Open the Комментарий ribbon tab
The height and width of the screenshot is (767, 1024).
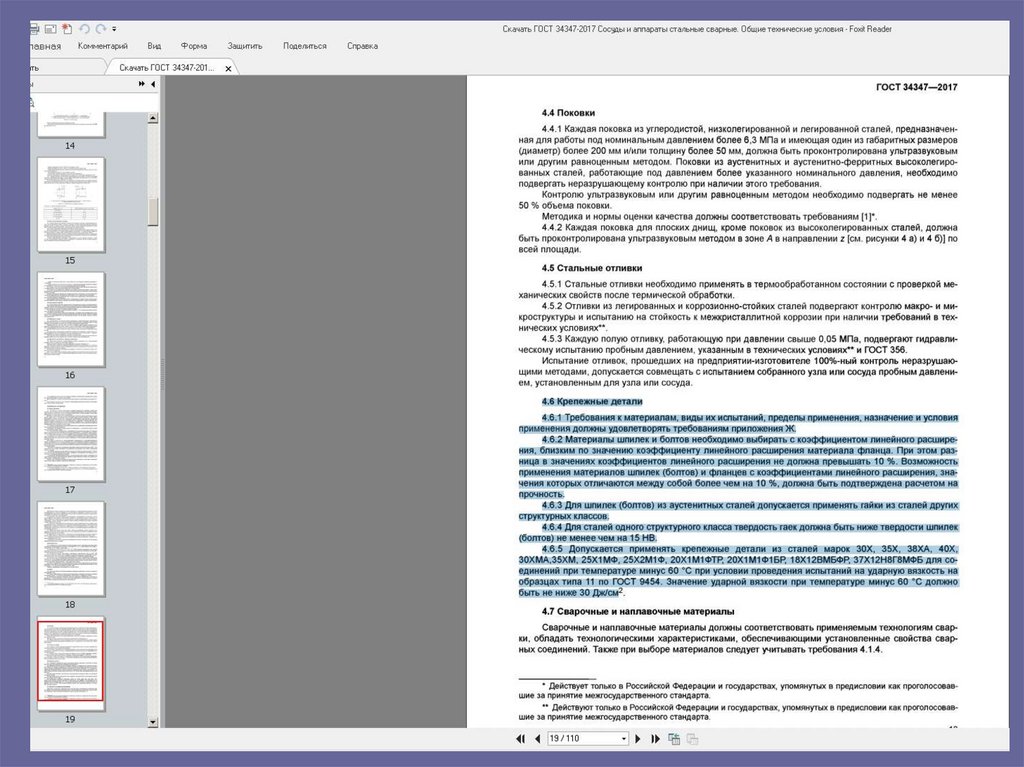click(x=103, y=46)
